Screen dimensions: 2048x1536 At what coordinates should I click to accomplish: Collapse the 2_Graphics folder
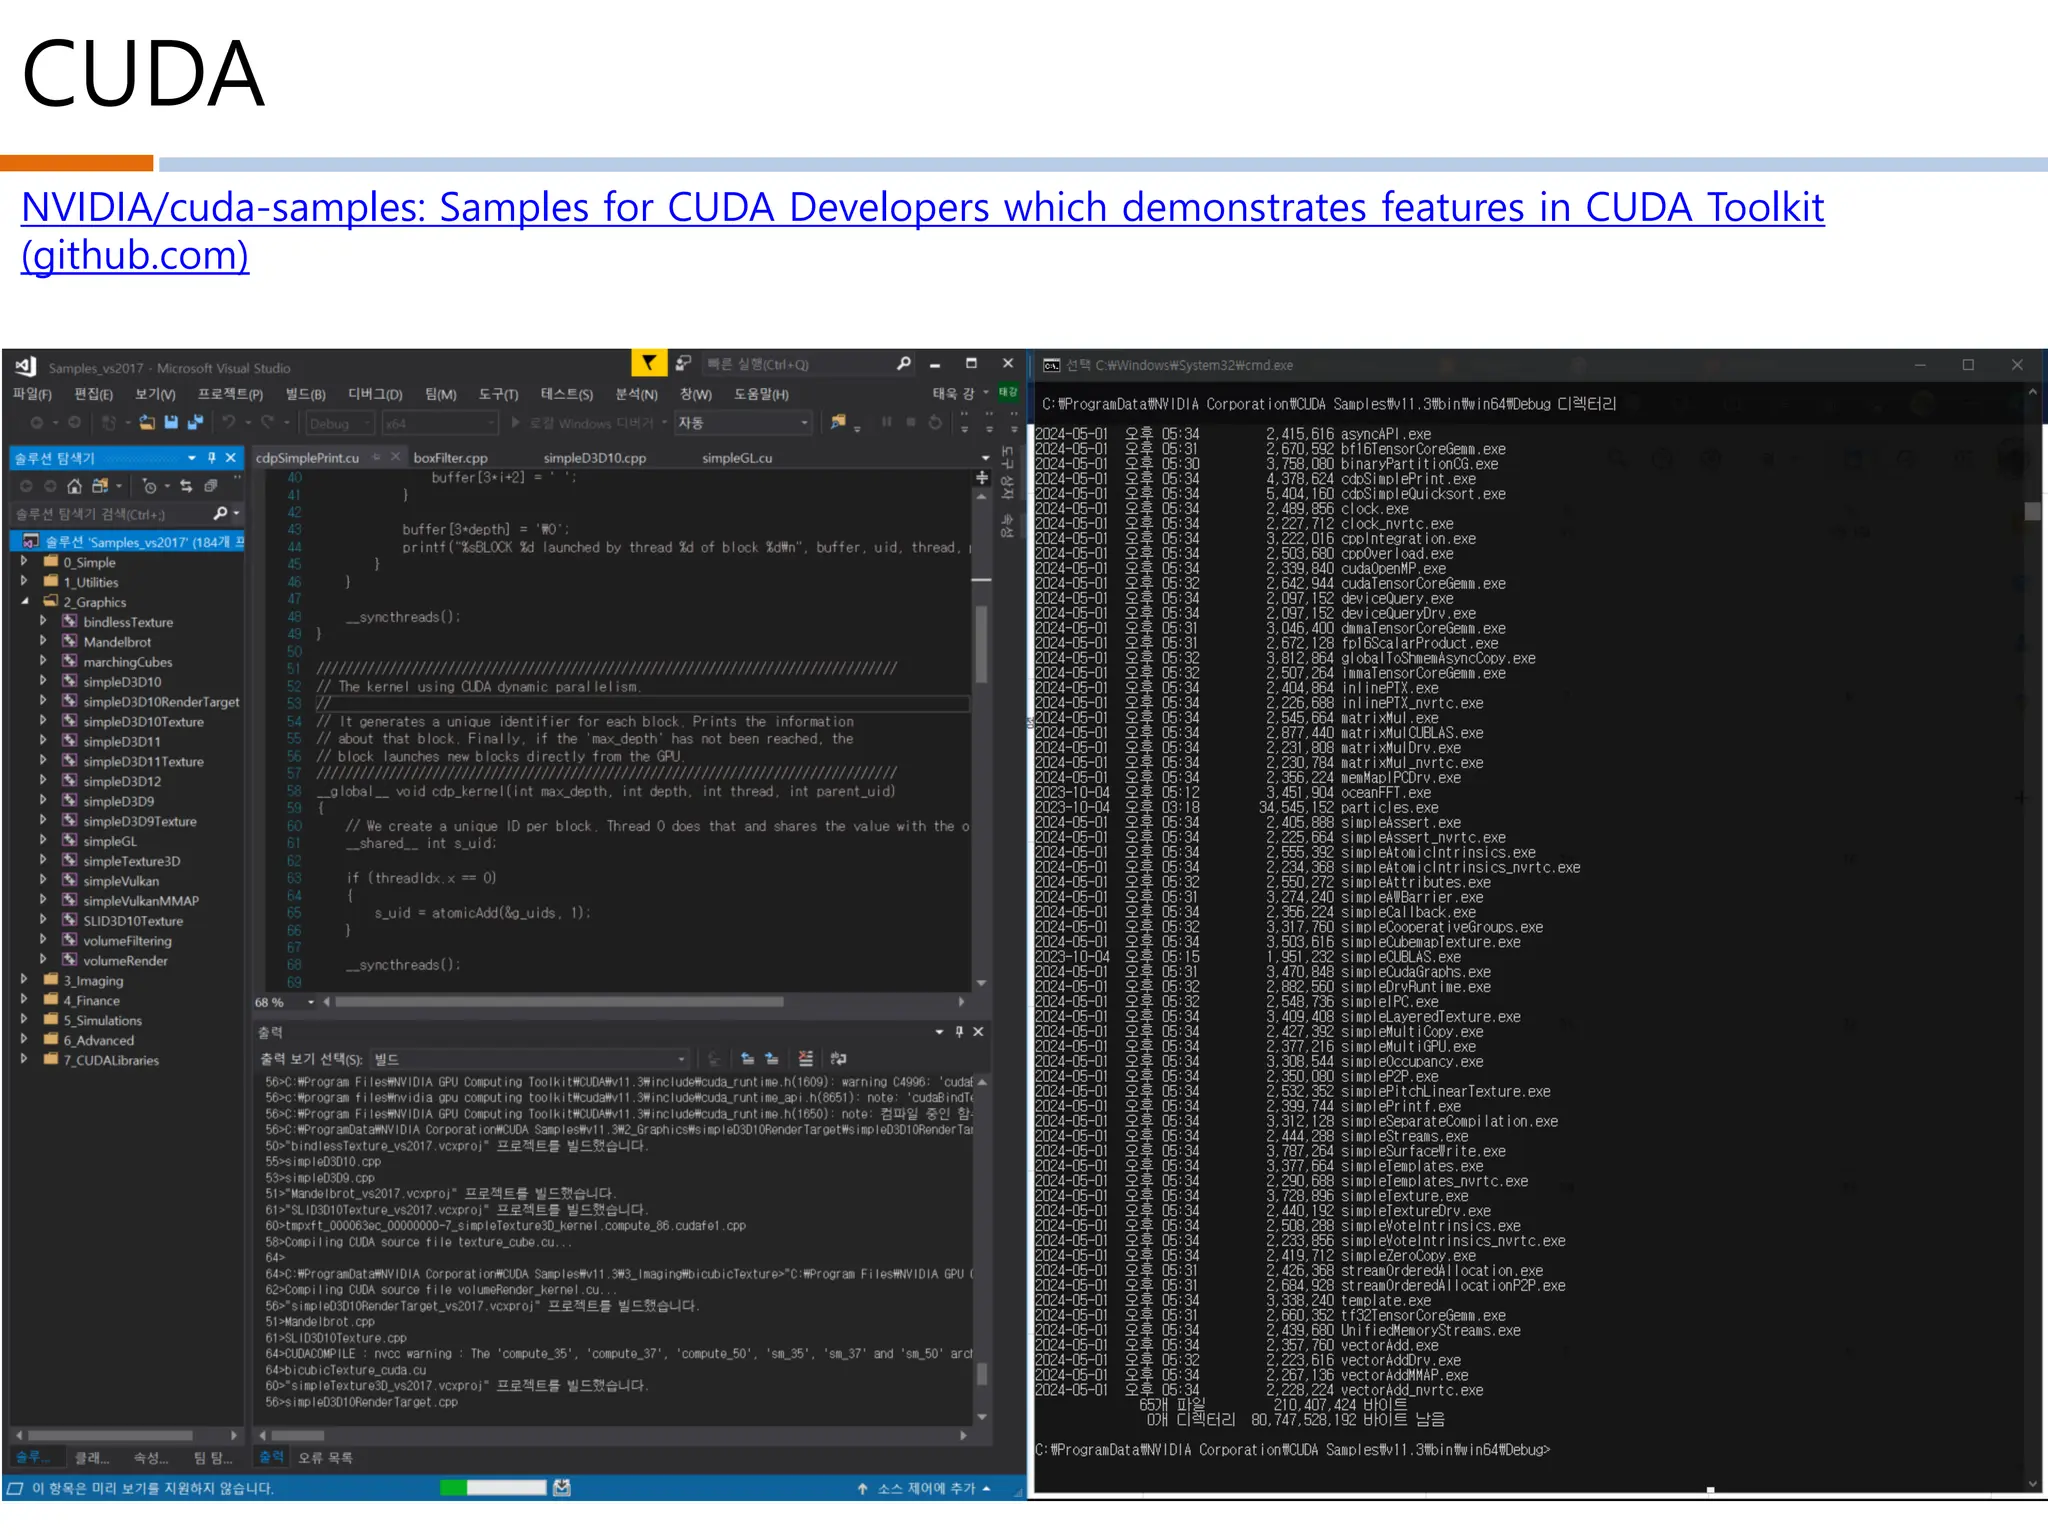[24, 602]
